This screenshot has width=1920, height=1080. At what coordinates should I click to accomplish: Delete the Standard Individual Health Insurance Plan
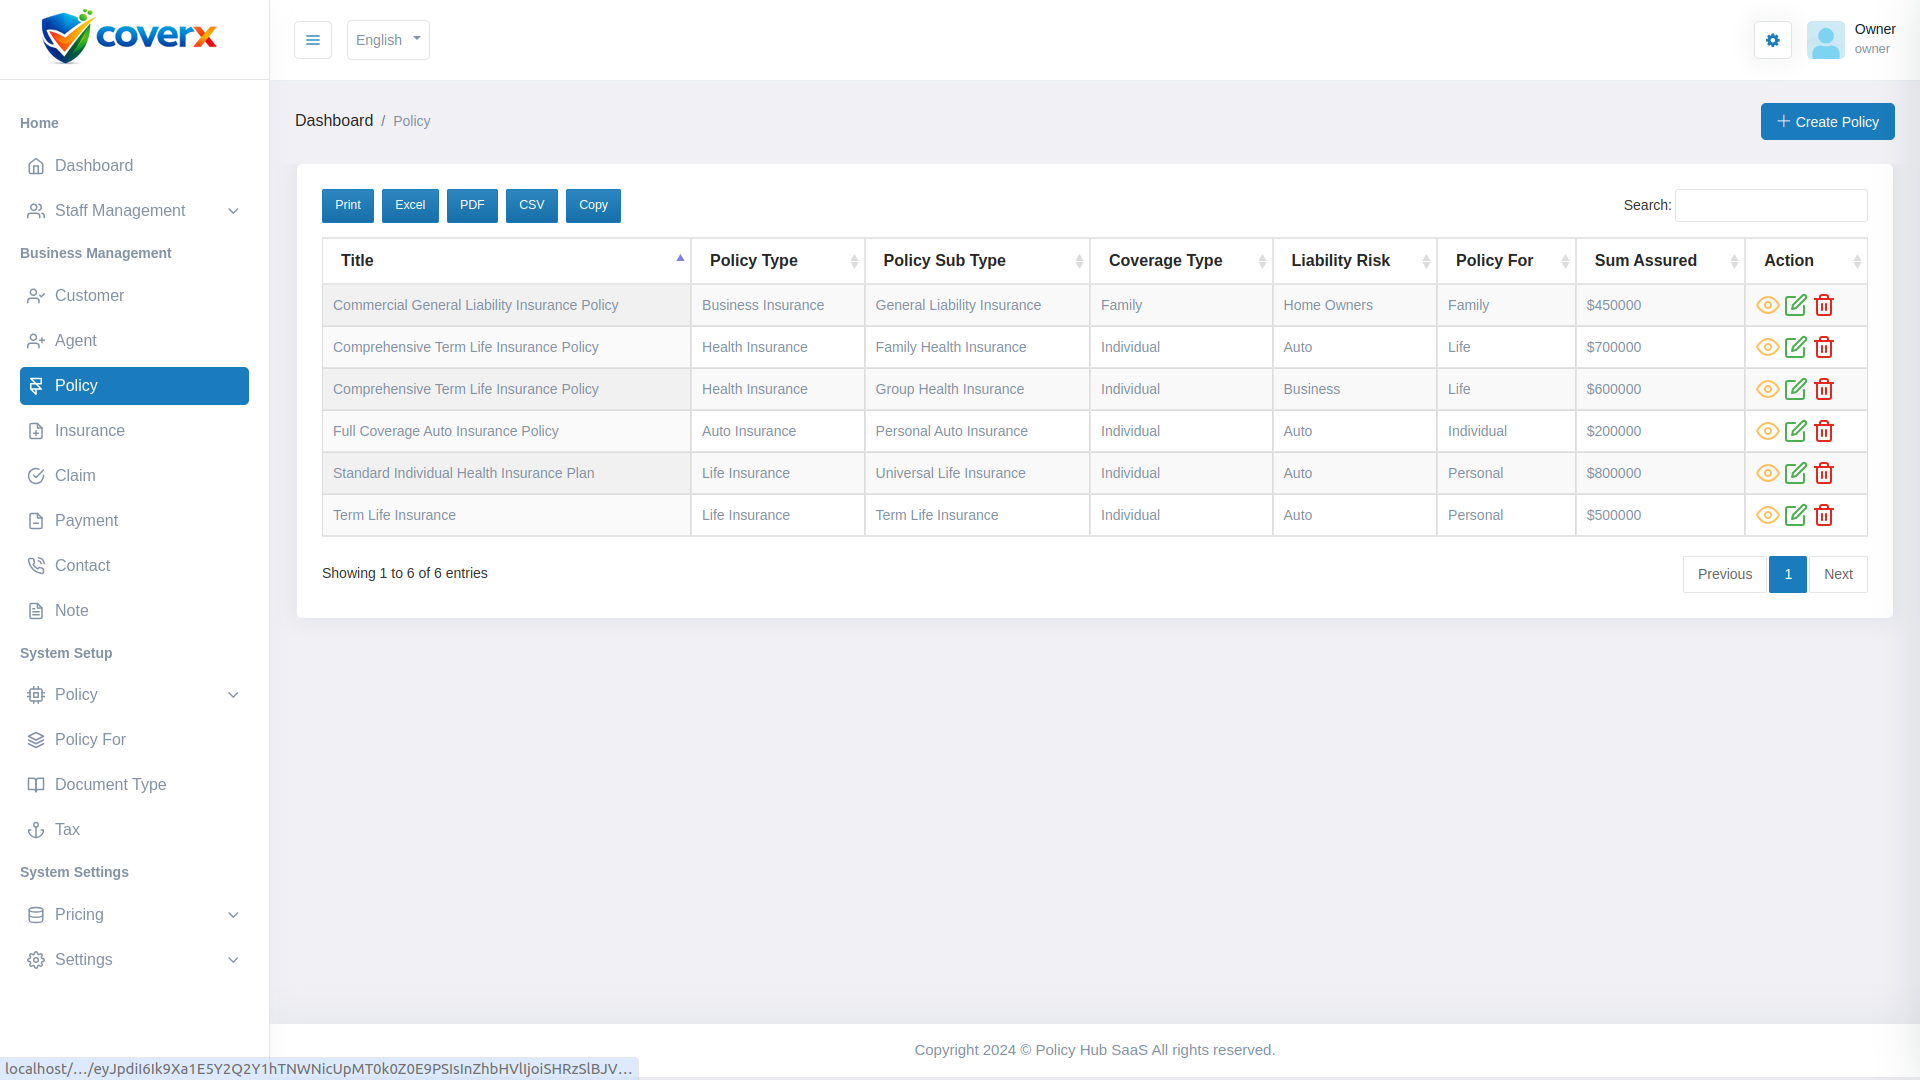pos(1824,473)
